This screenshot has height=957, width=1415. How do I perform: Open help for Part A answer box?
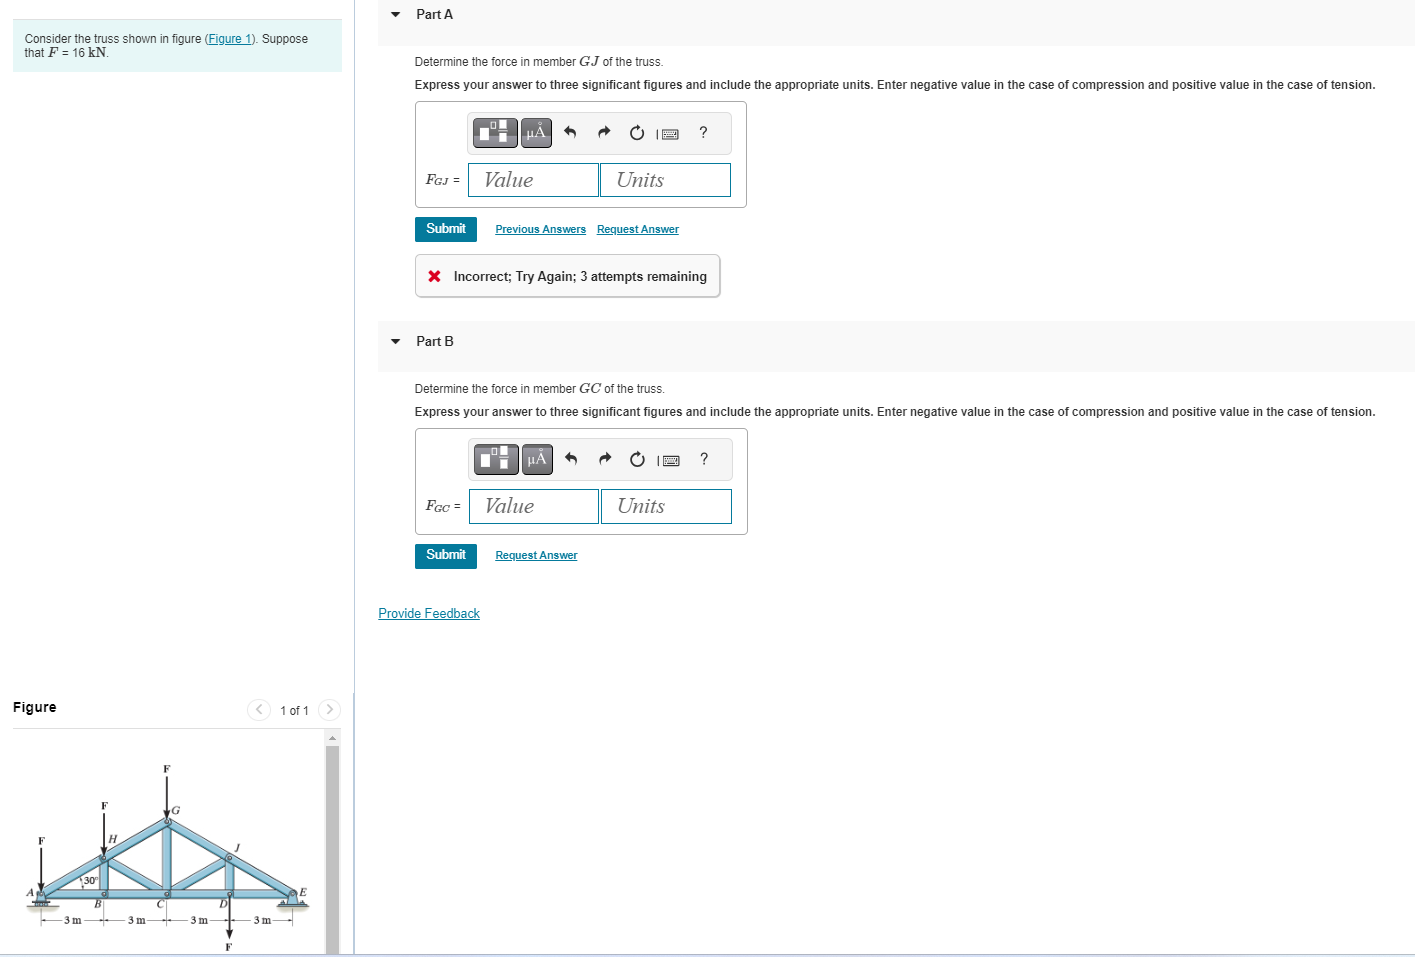pyautogui.click(x=703, y=132)
